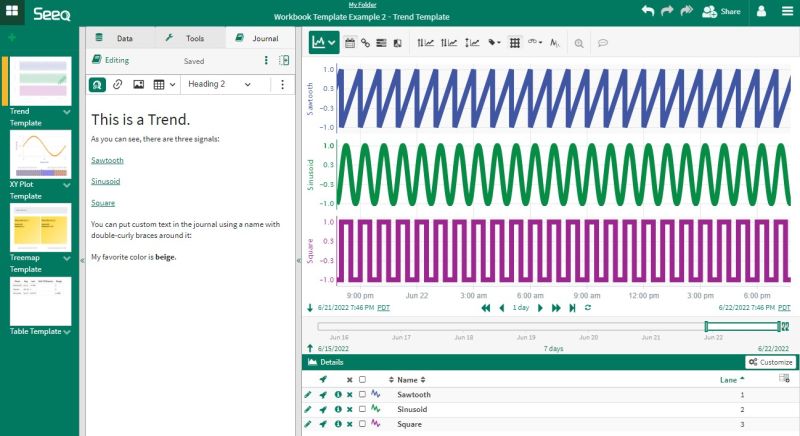Click the left handle of investigate range slider
This screenshot has height=436, width=800.
point(706,326)
